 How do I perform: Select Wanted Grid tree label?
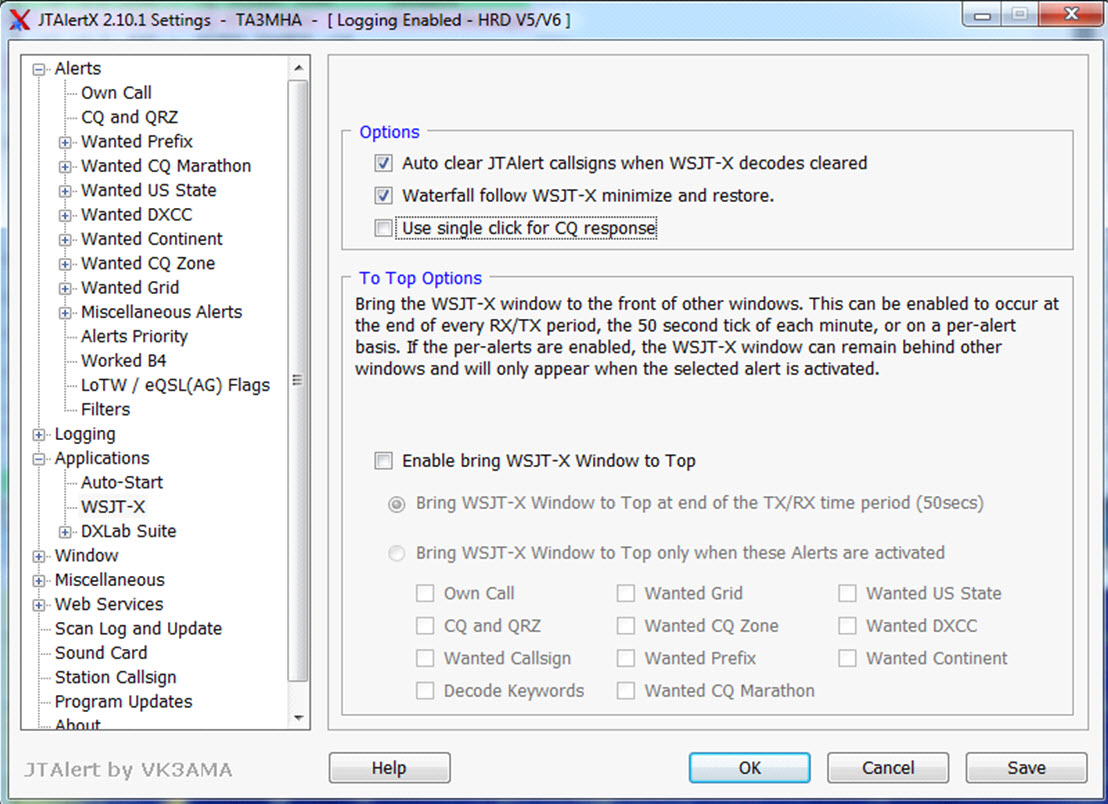tap(130, 288)
